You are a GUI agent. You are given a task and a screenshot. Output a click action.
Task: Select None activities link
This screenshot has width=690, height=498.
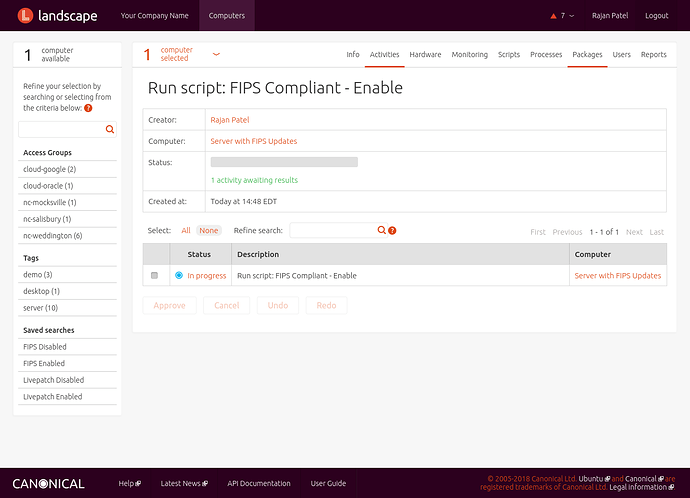[x=209, y=231]
